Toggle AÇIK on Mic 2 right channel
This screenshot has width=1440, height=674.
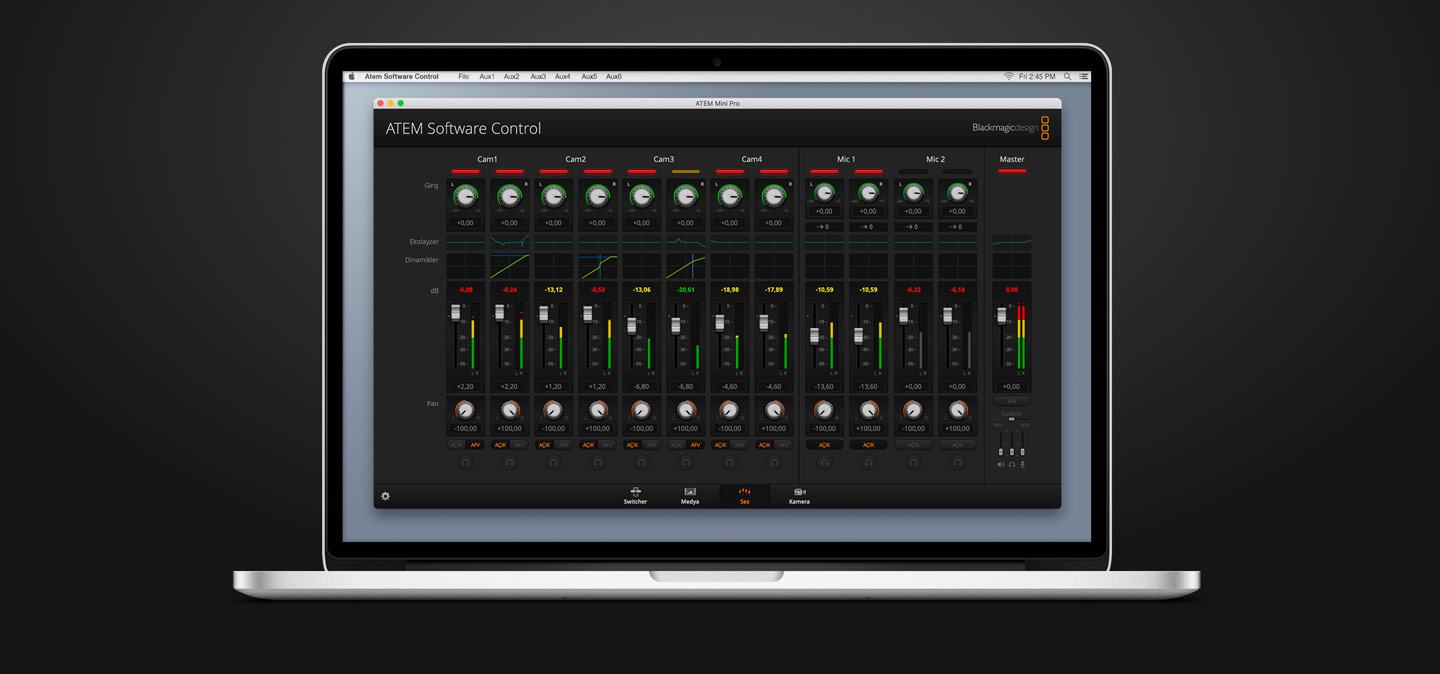(957, 445)
